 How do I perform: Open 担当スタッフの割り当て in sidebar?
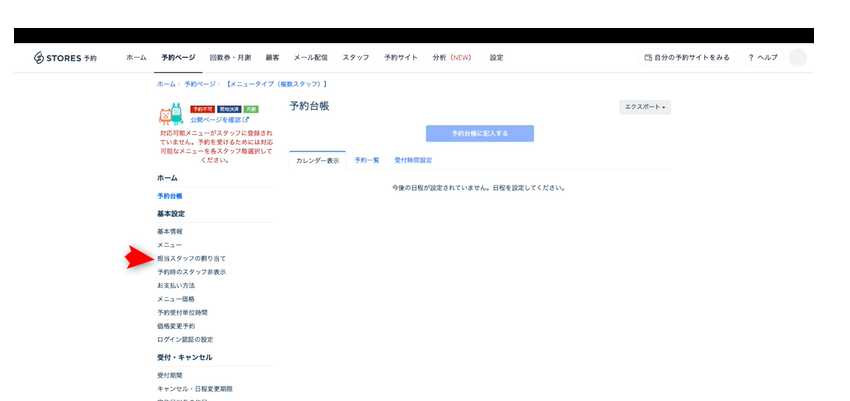pos(184,258)
